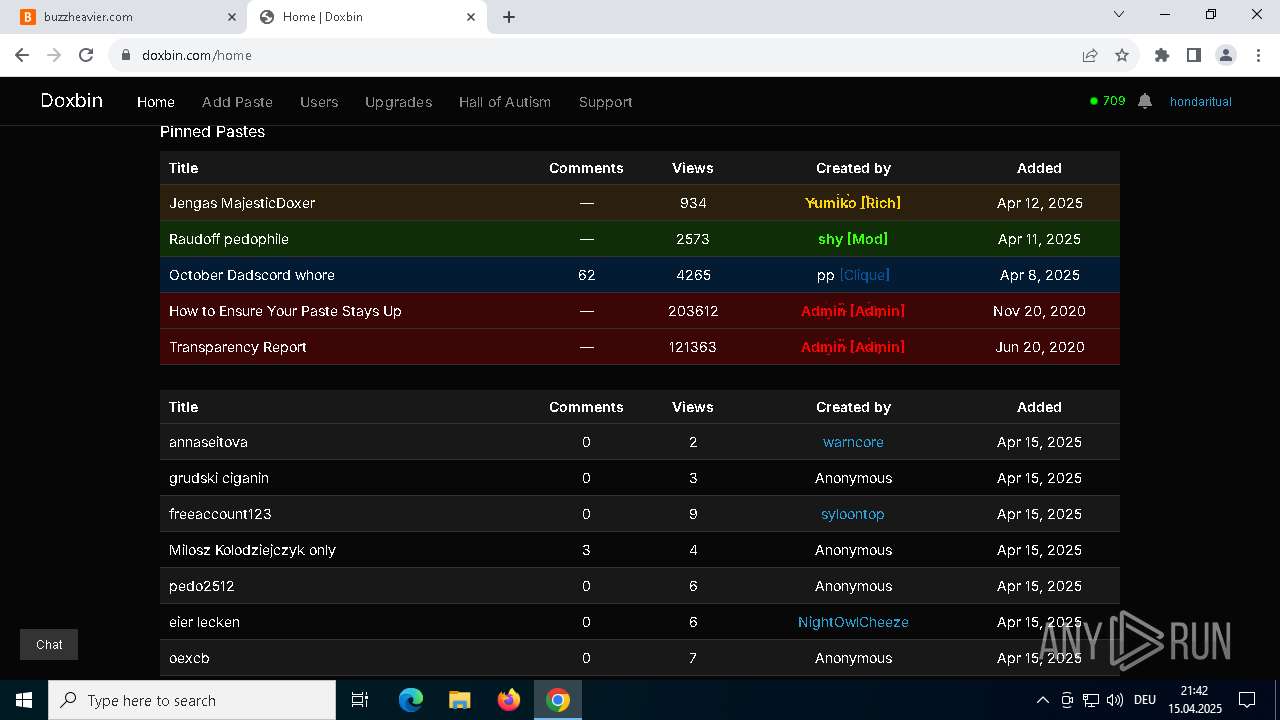Select the Home | Doxbin tab
The width and height of the screenshot is (1280, 720).
[x=367, y=17]
